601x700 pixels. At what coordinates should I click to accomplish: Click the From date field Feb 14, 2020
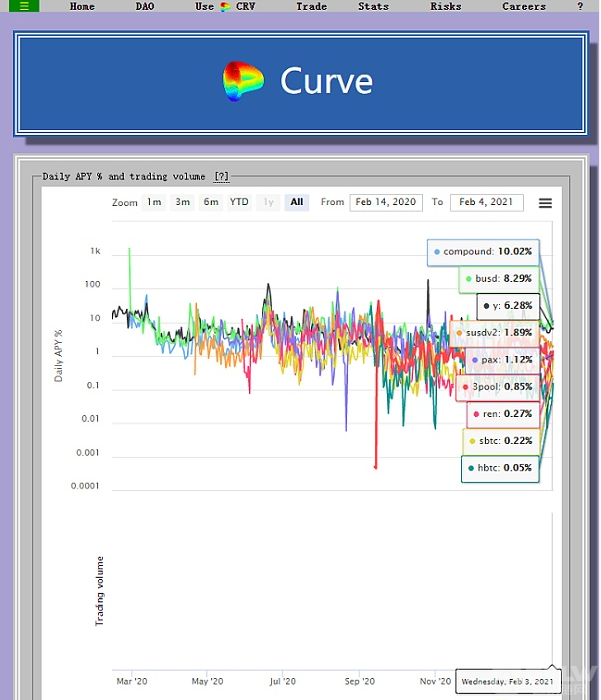click(386, 202)
